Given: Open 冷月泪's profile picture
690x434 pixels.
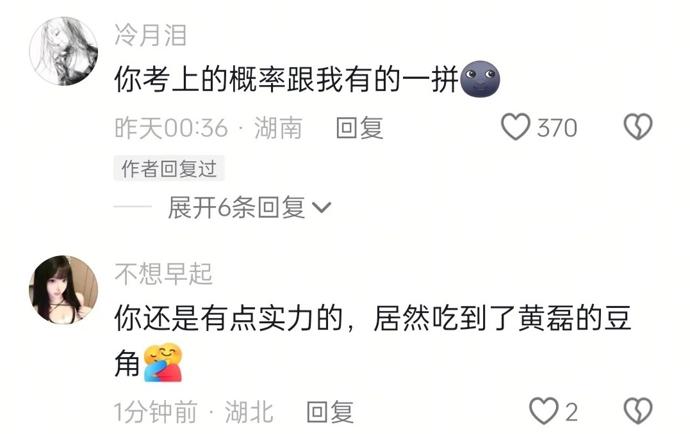Looking at the screenshot, I should point(63,51).
